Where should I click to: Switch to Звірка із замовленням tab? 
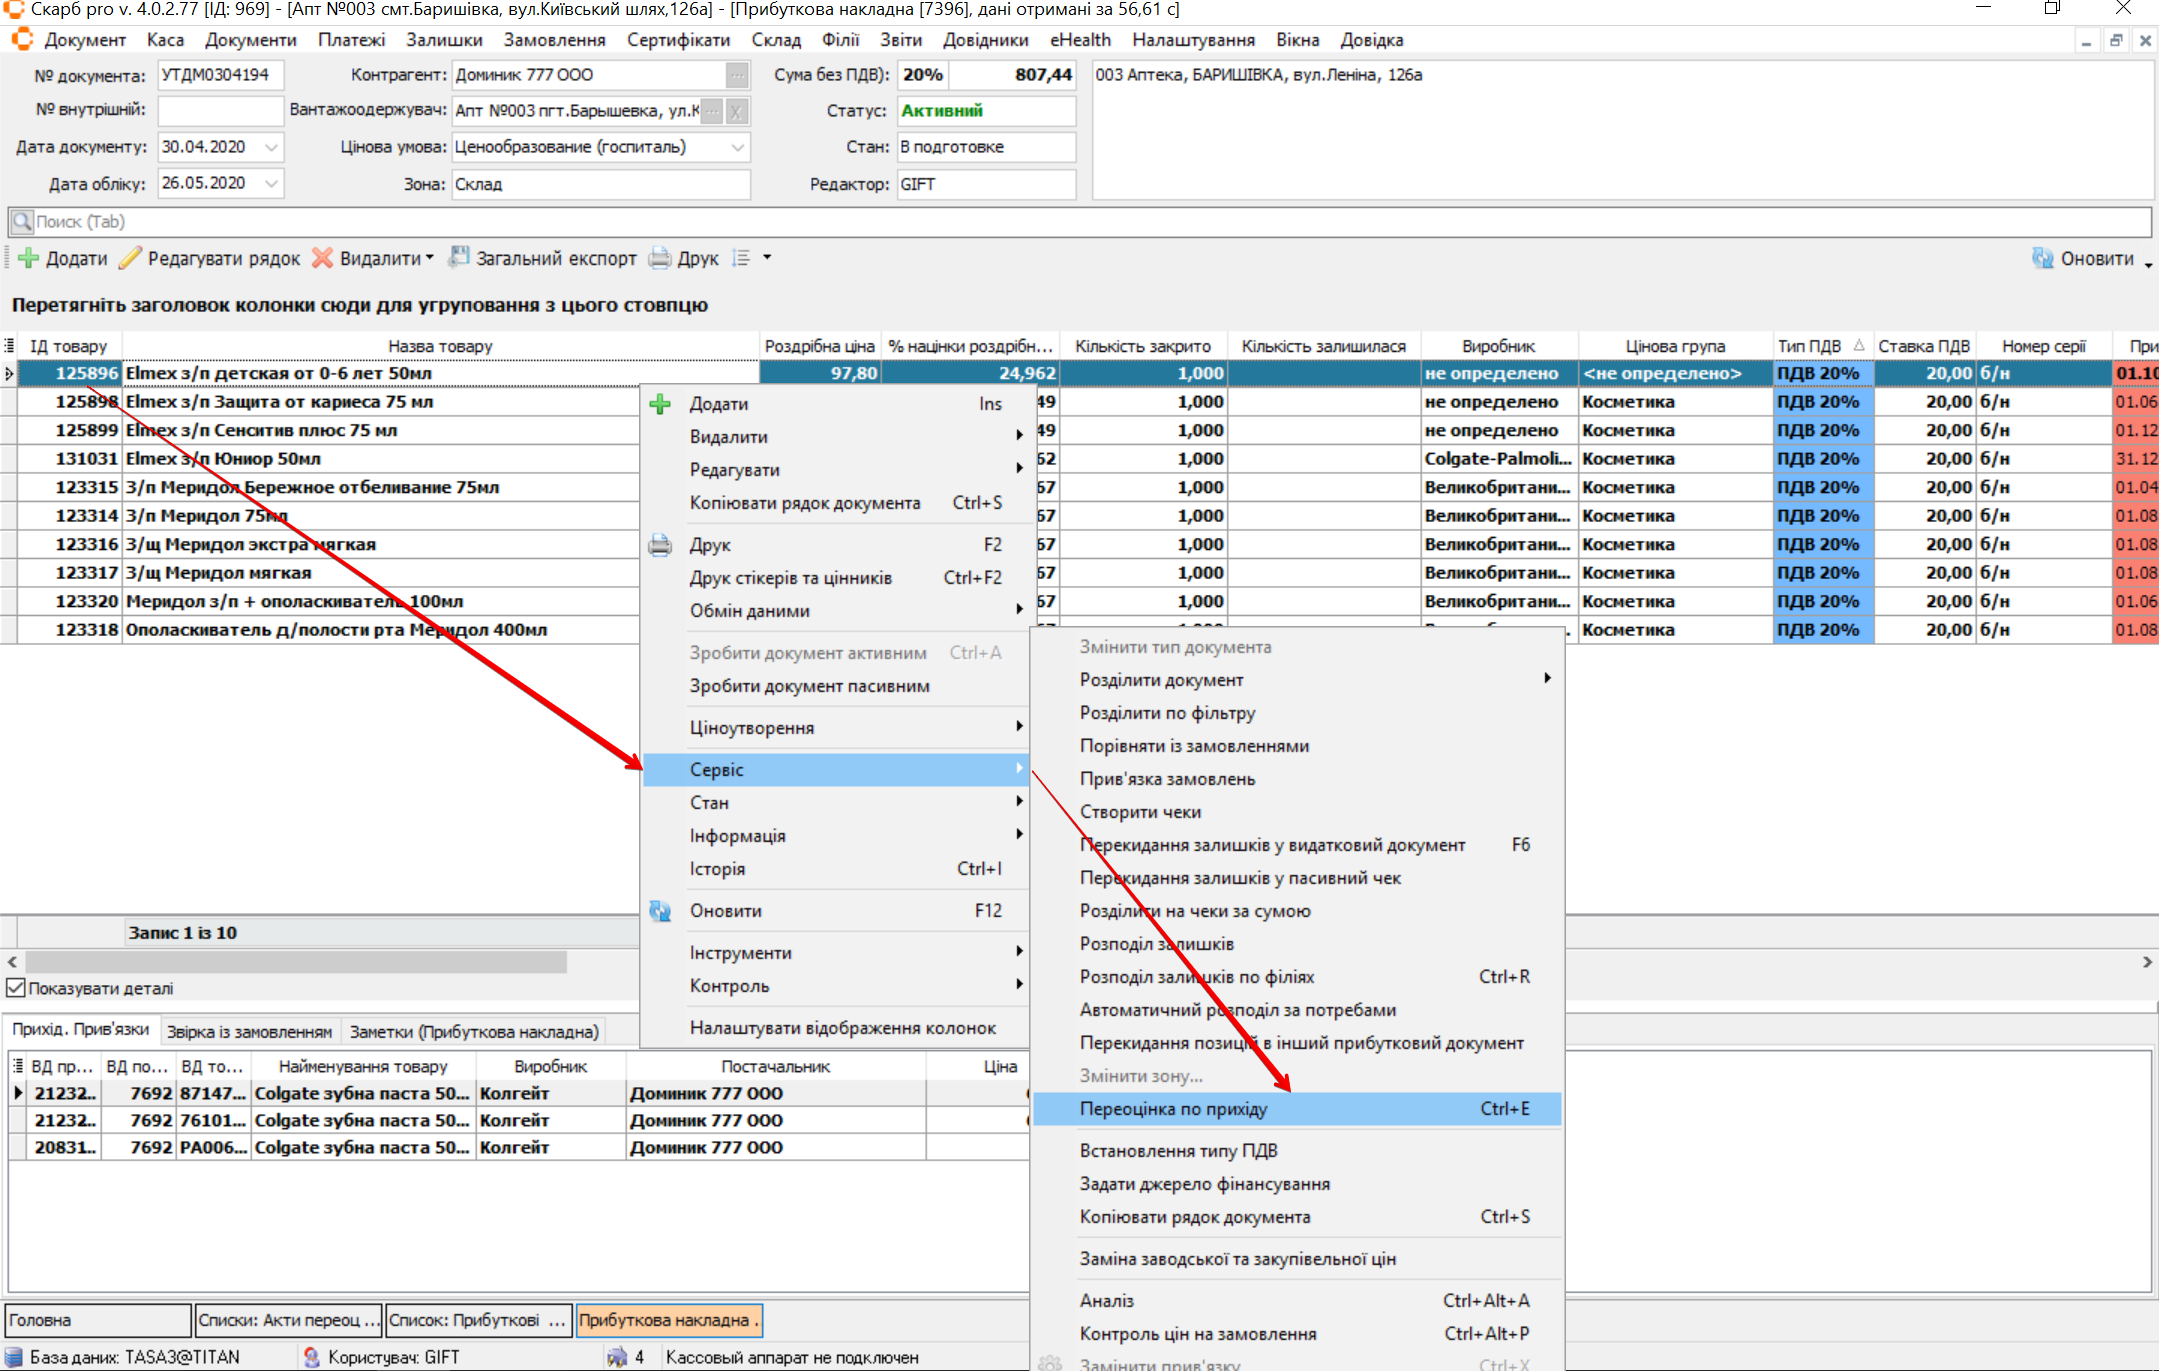click(249, 1031)
